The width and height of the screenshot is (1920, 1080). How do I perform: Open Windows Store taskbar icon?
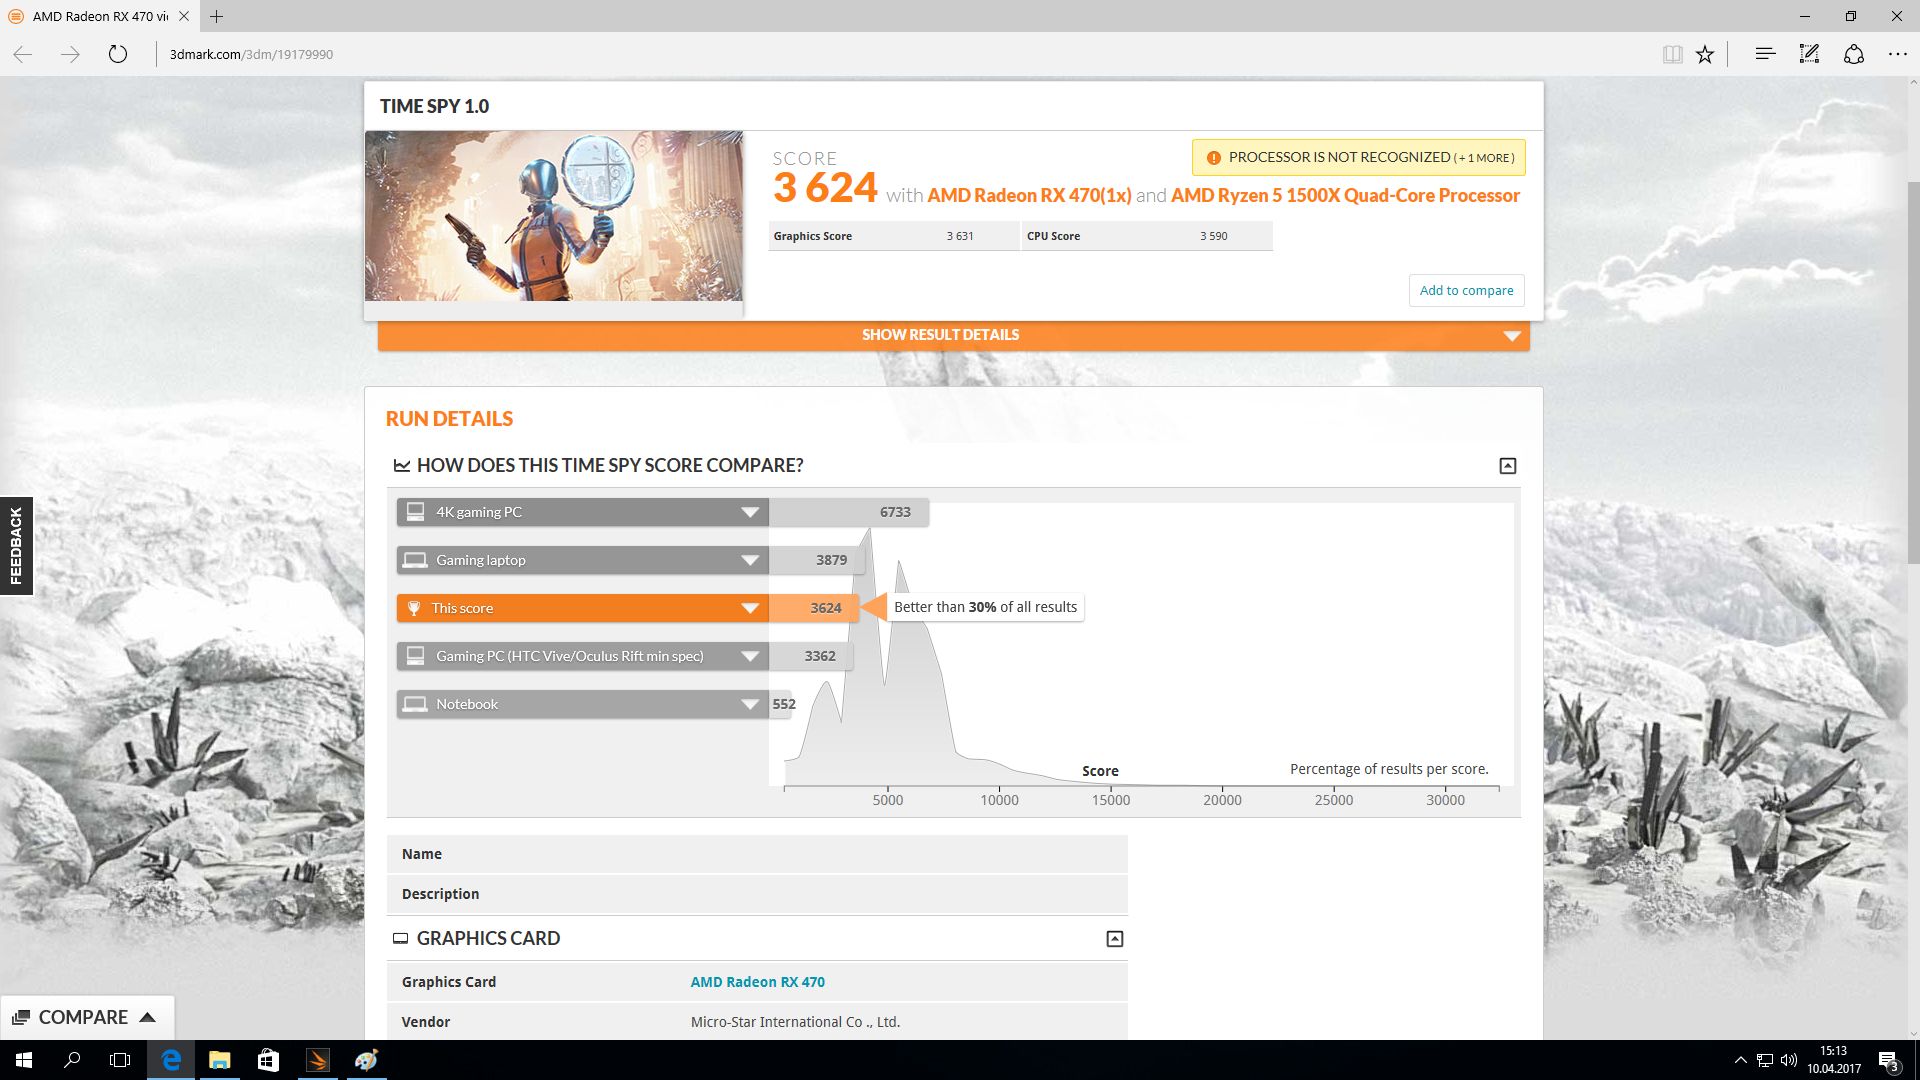coord(268,1060)
